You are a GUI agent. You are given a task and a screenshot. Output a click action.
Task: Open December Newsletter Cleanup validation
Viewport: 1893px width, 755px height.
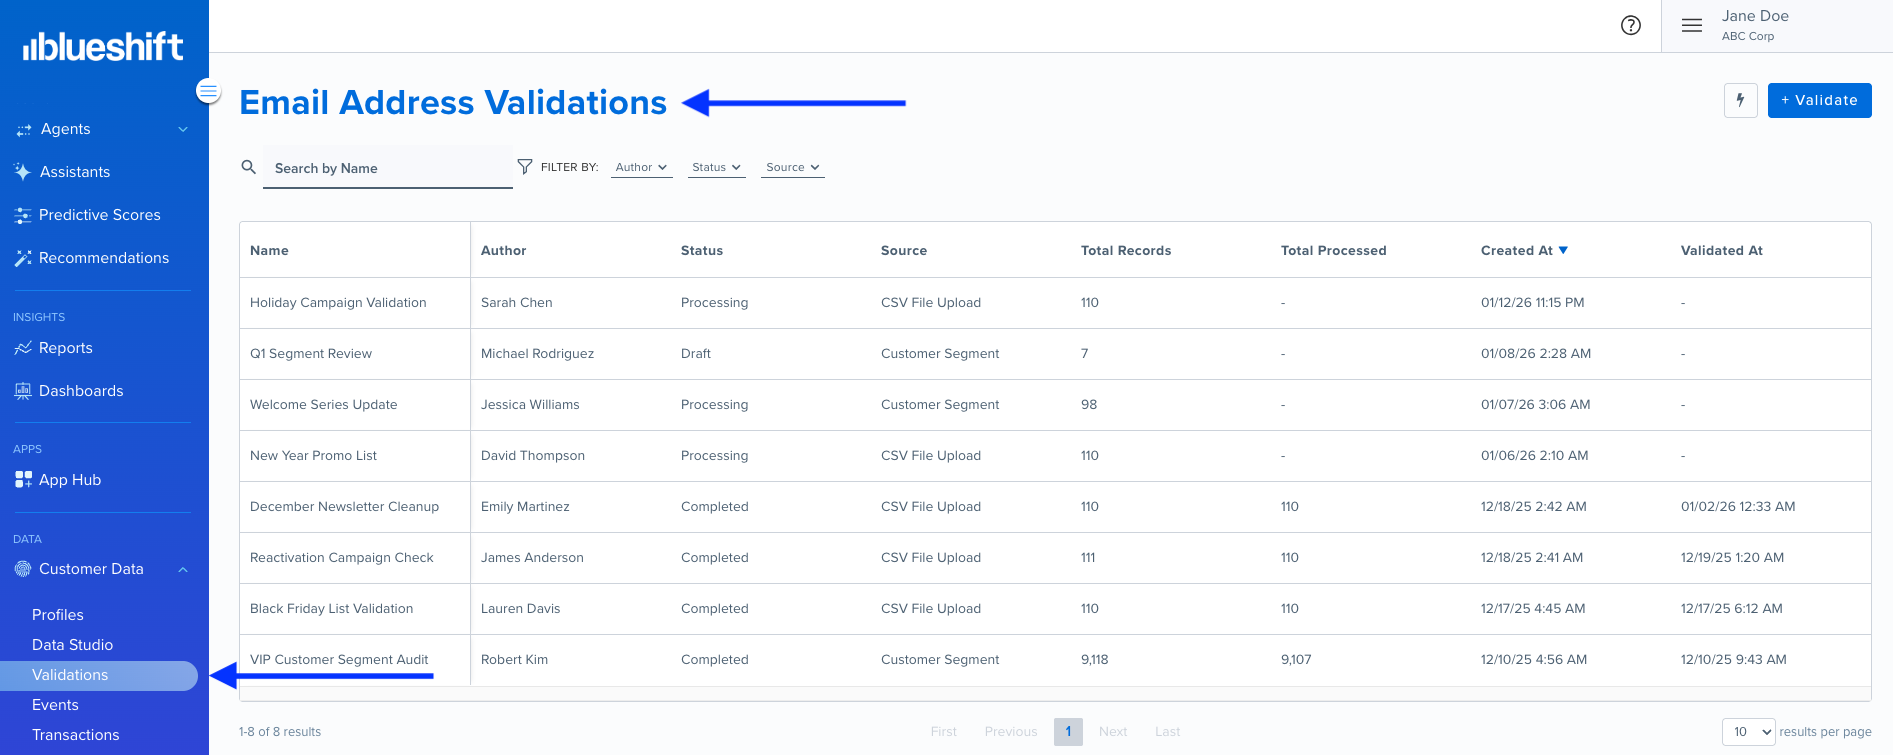(x=344, y=507)
